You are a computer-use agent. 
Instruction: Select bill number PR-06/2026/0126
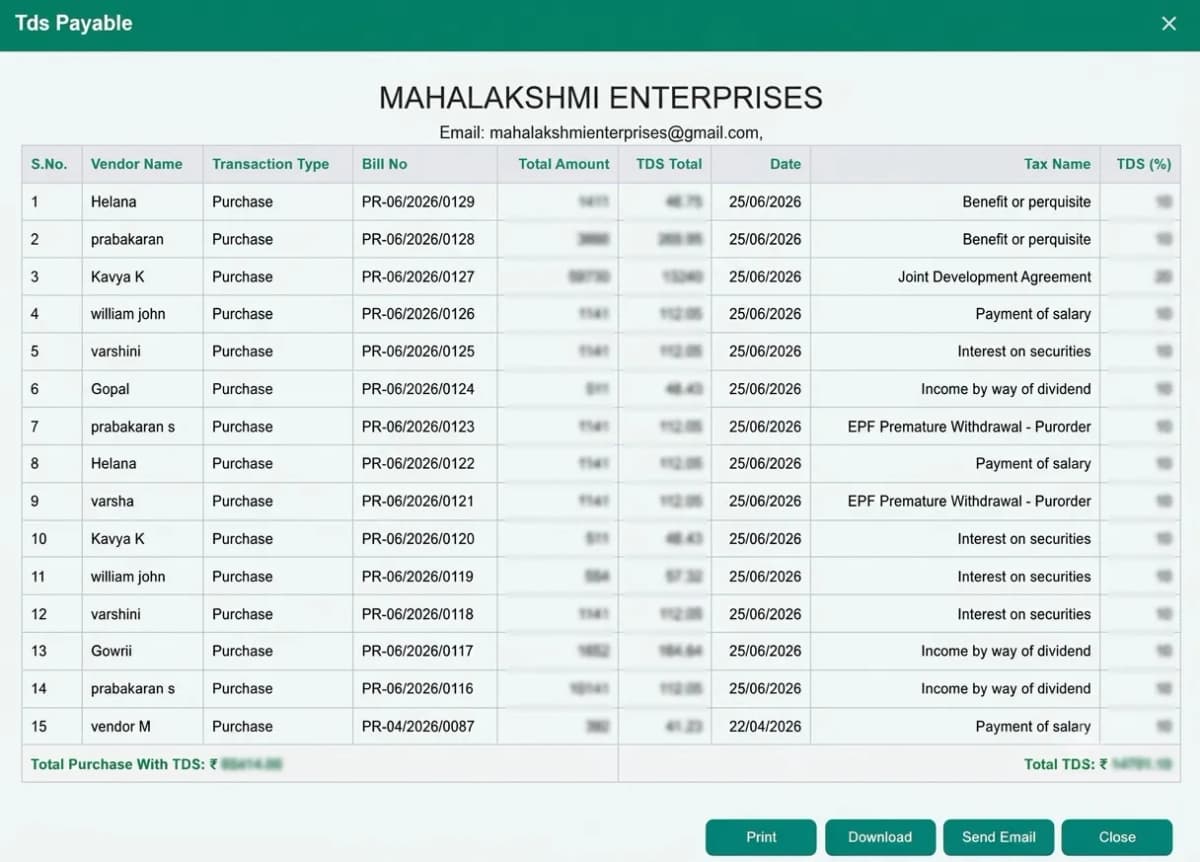click(418, 314)
